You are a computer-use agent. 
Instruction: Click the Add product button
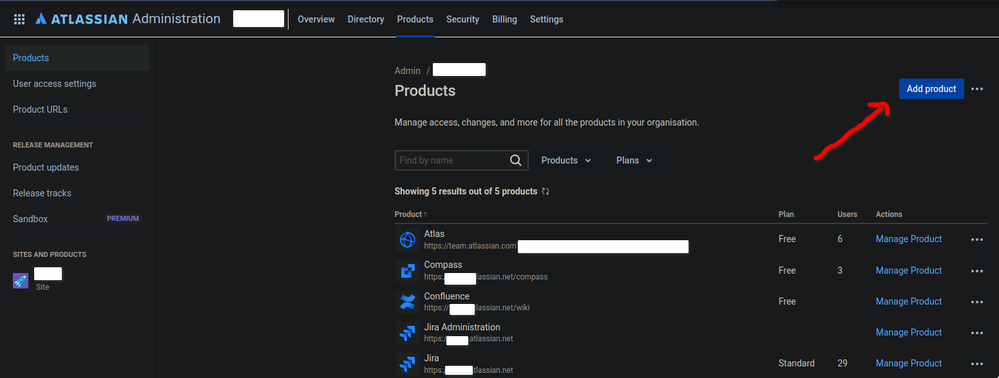(931, 89)
